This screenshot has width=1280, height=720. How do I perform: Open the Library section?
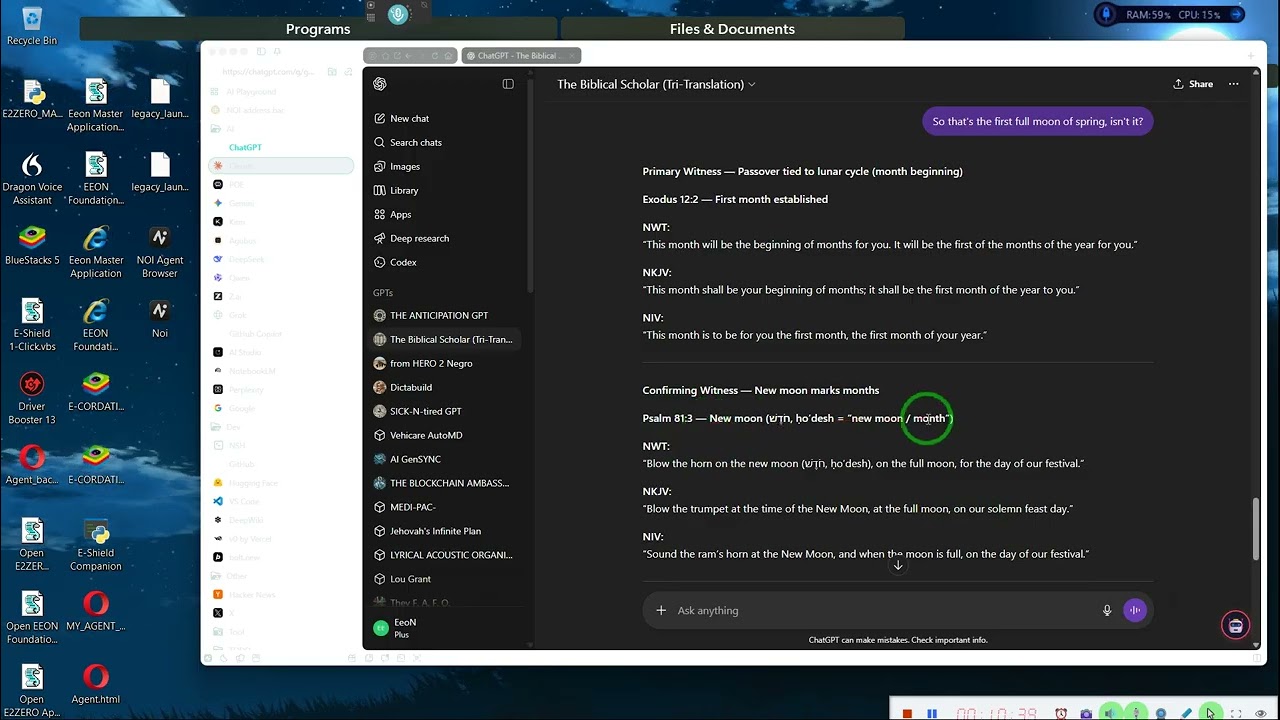tap(444, 190)
